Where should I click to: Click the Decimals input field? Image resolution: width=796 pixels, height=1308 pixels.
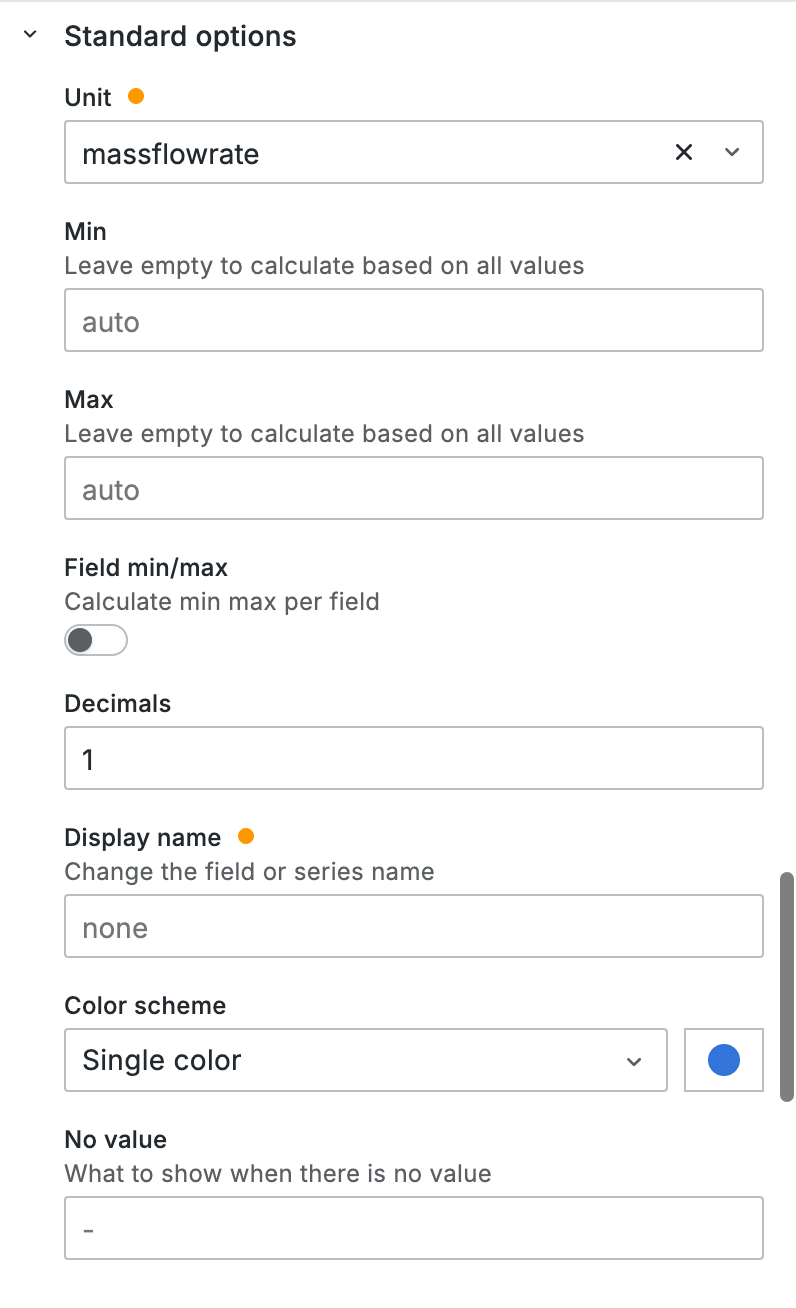pos(413,759)
